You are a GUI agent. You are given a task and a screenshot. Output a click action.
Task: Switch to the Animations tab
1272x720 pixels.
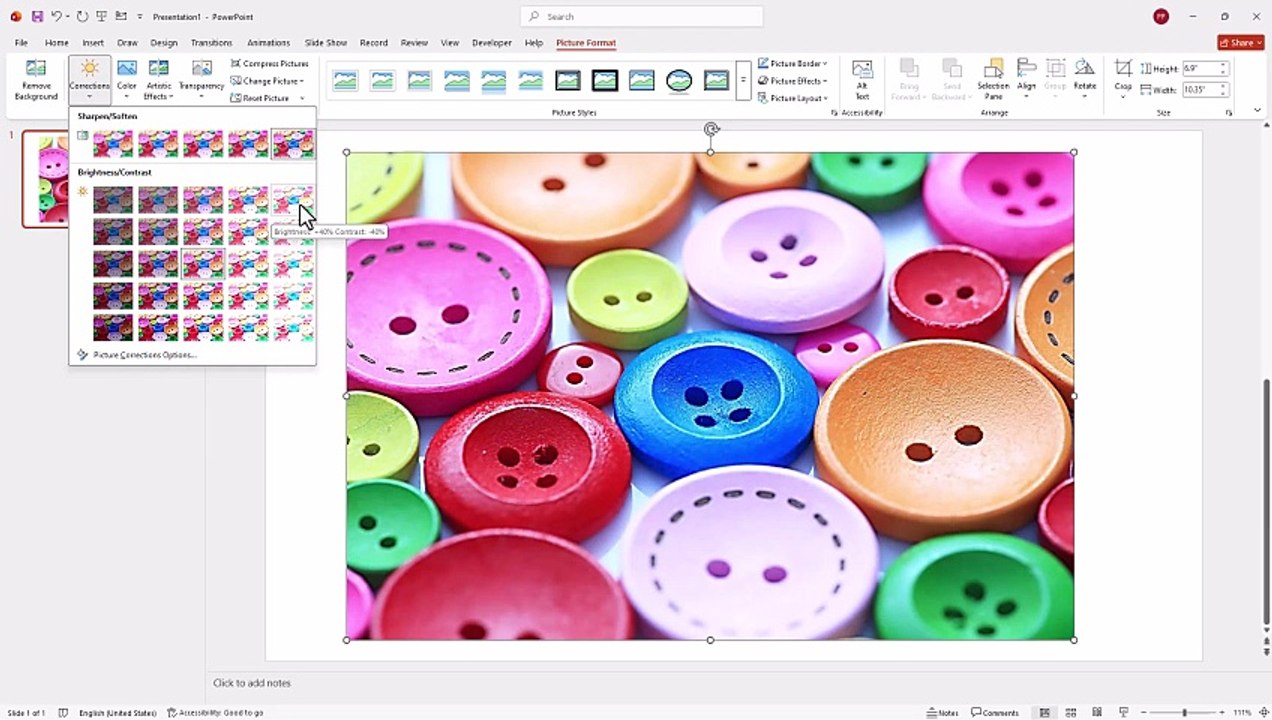coord(268,43)
